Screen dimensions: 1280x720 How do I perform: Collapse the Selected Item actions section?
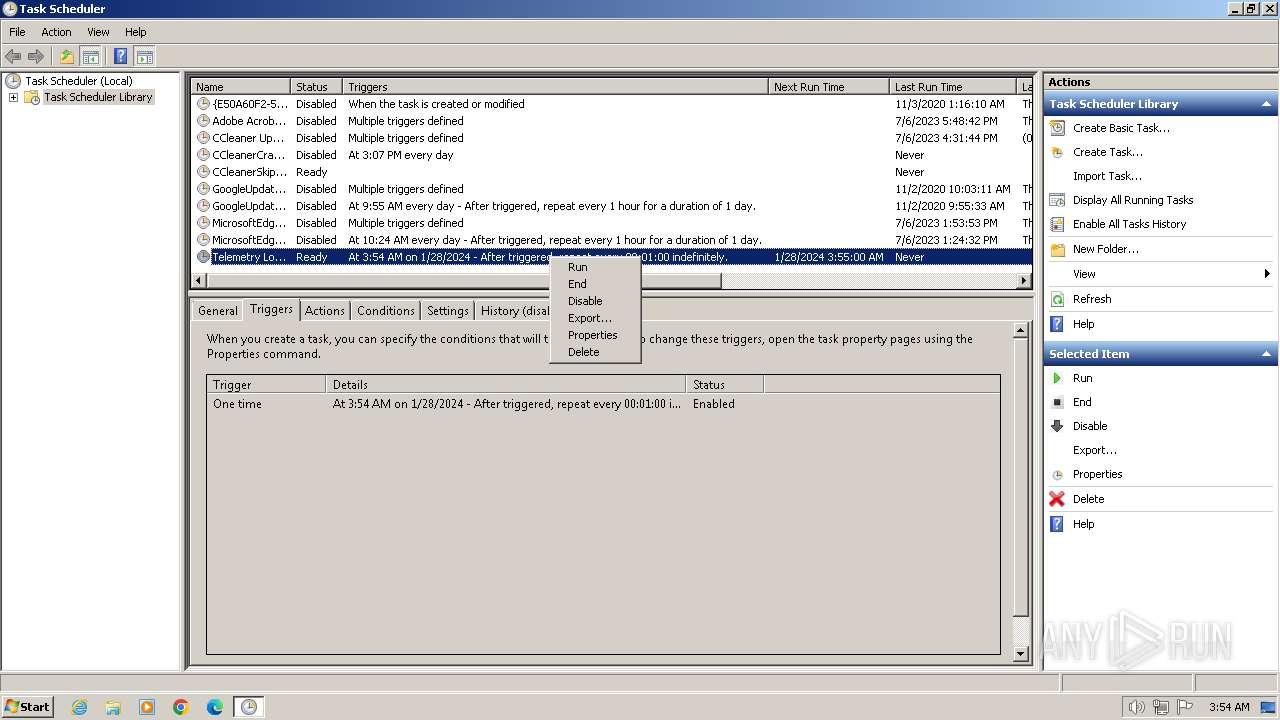tap(1267, 354)
